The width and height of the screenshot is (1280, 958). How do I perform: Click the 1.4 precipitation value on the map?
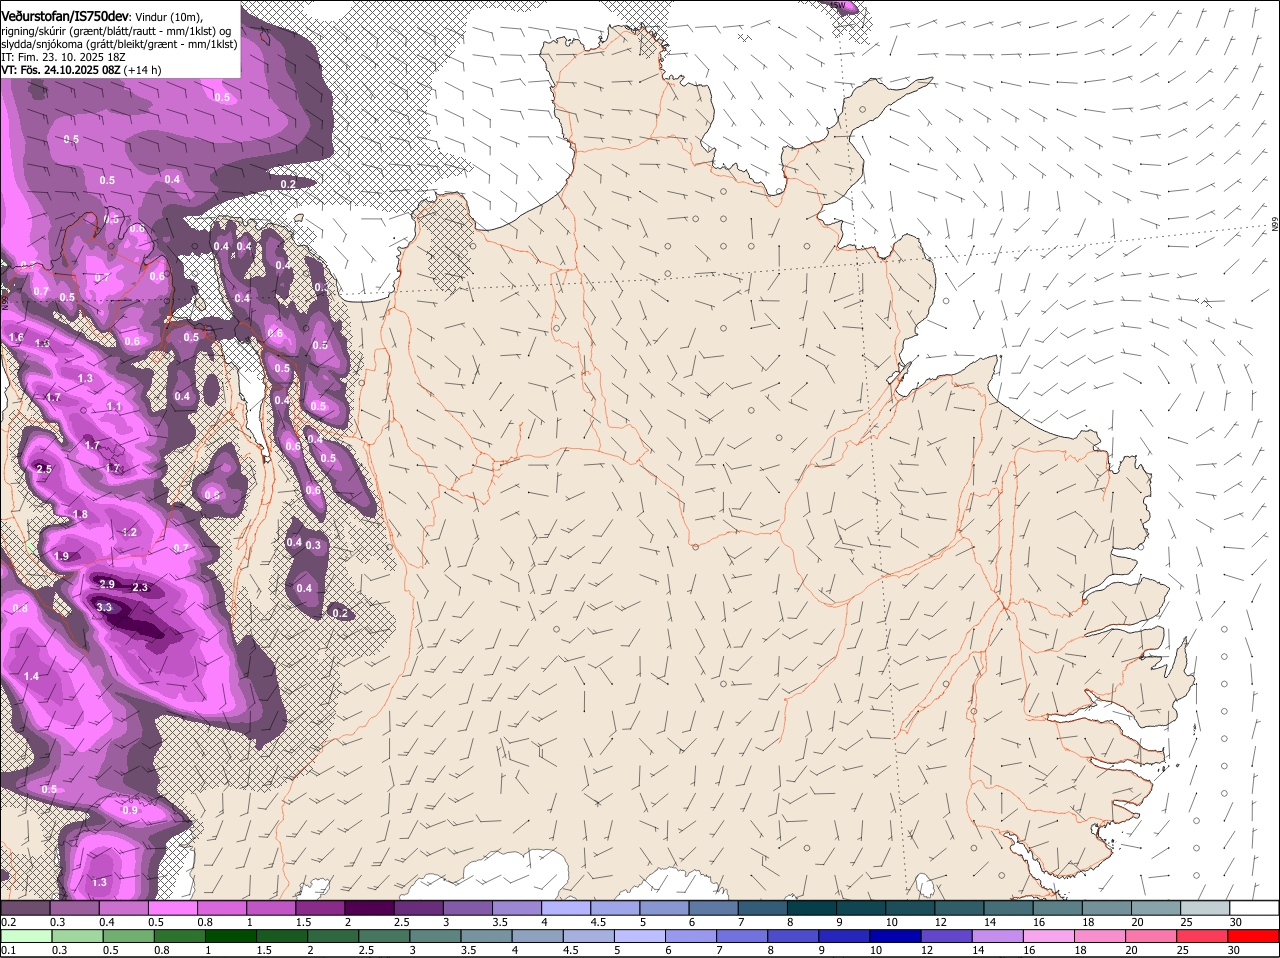point(31,676)
